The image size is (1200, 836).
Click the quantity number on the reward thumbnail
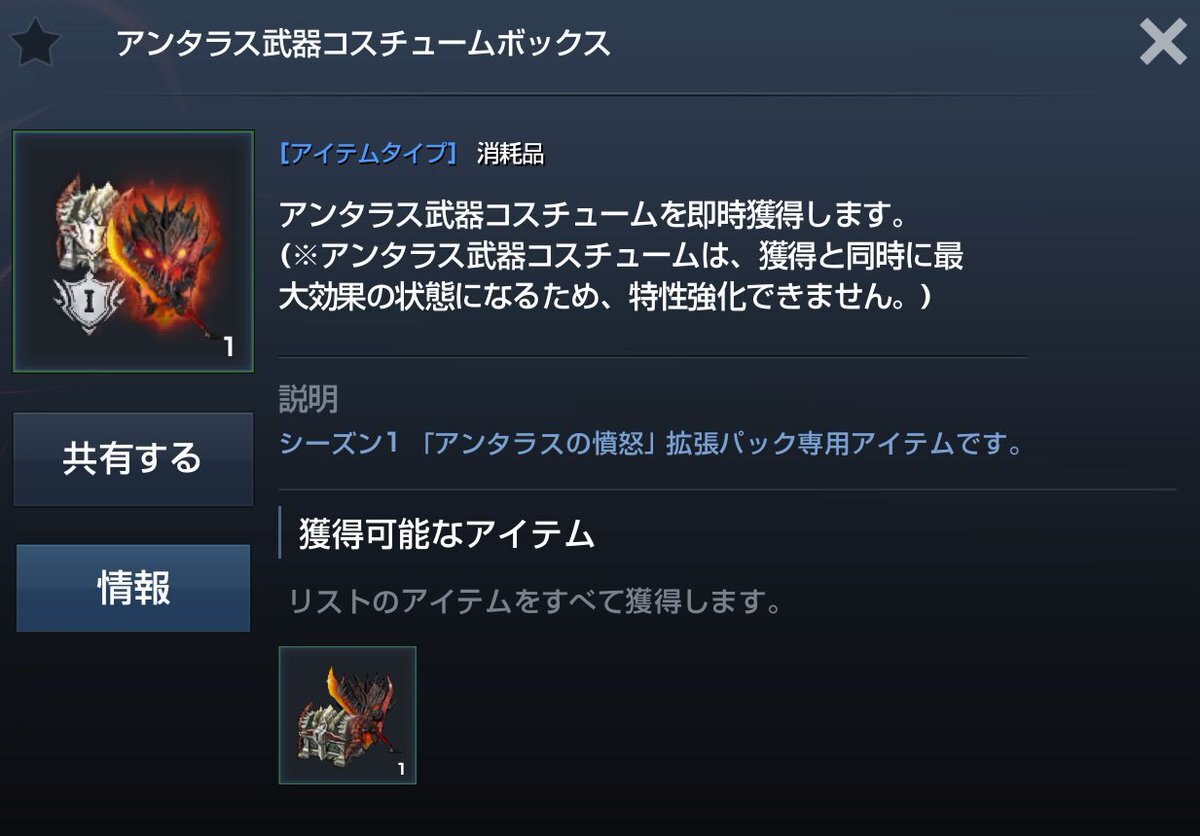point(401,769)
